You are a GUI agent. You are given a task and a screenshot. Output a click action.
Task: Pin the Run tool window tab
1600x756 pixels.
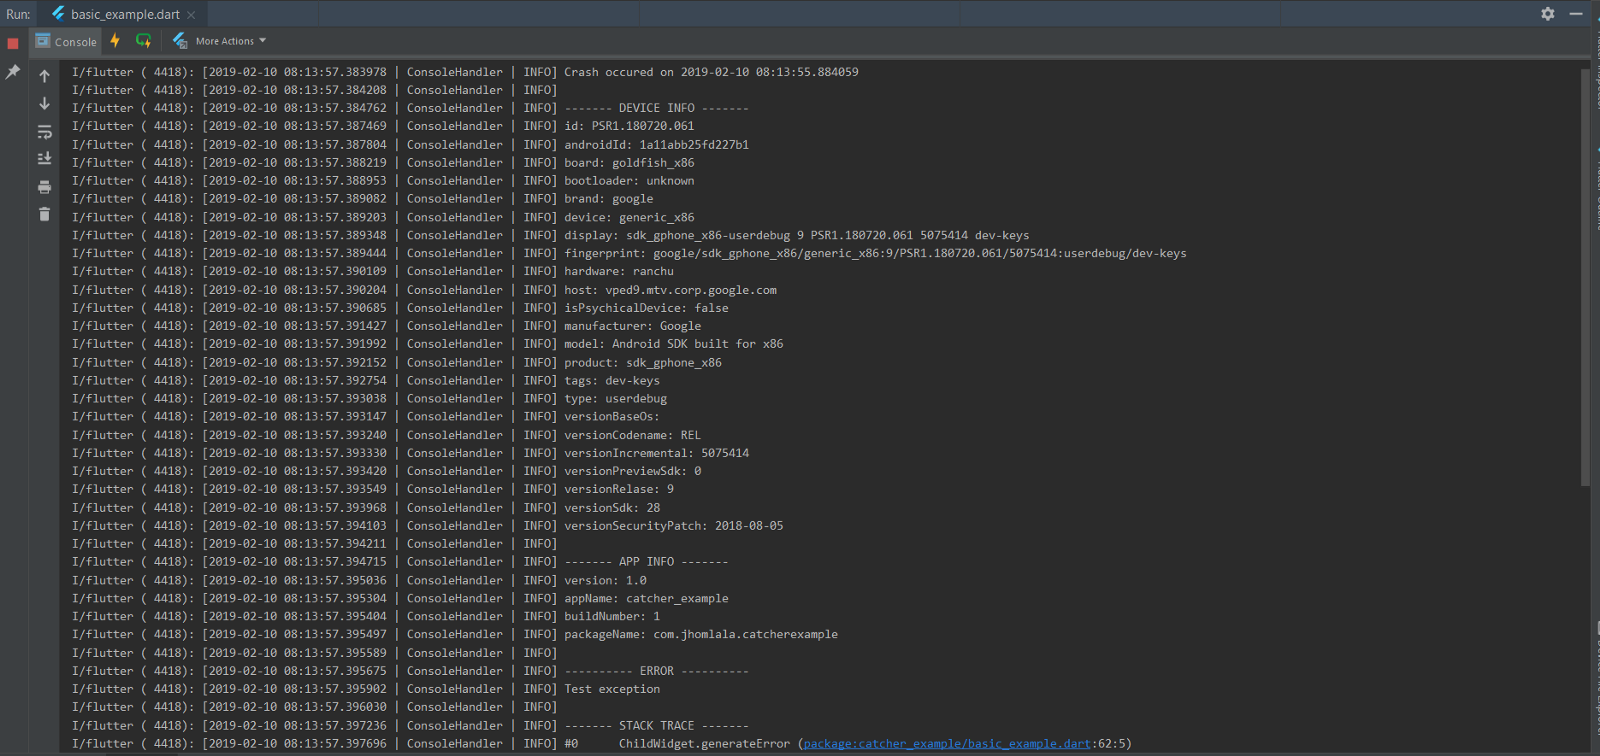click(x=13, y=72)
